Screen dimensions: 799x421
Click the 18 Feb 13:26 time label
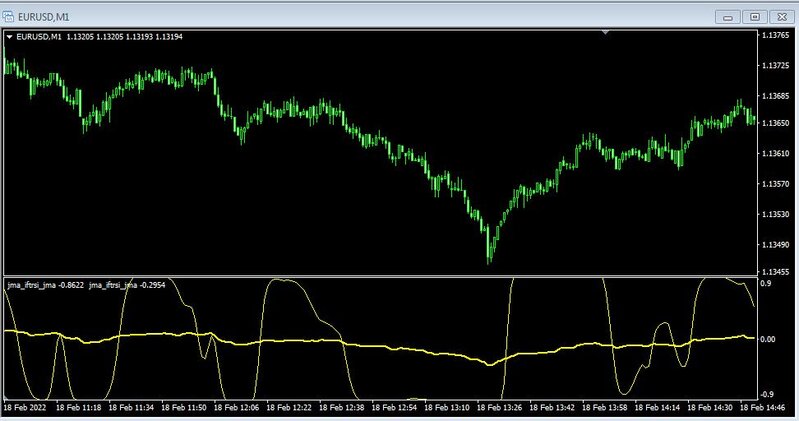pos(499,407)
